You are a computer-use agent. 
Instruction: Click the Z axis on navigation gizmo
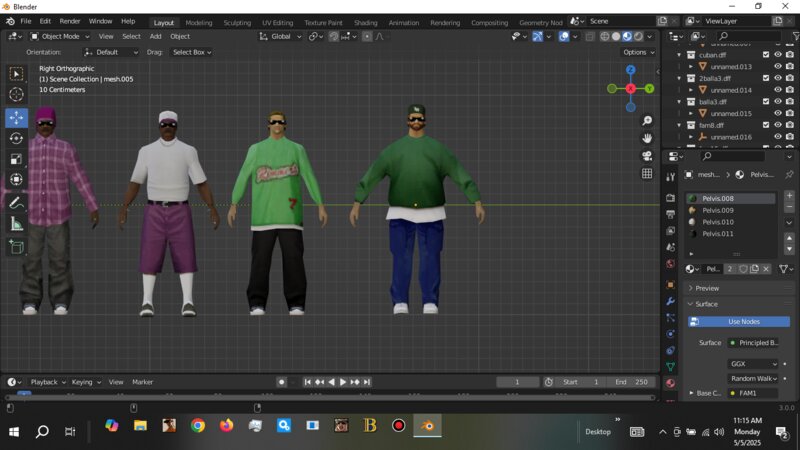[x=631, y=69]
